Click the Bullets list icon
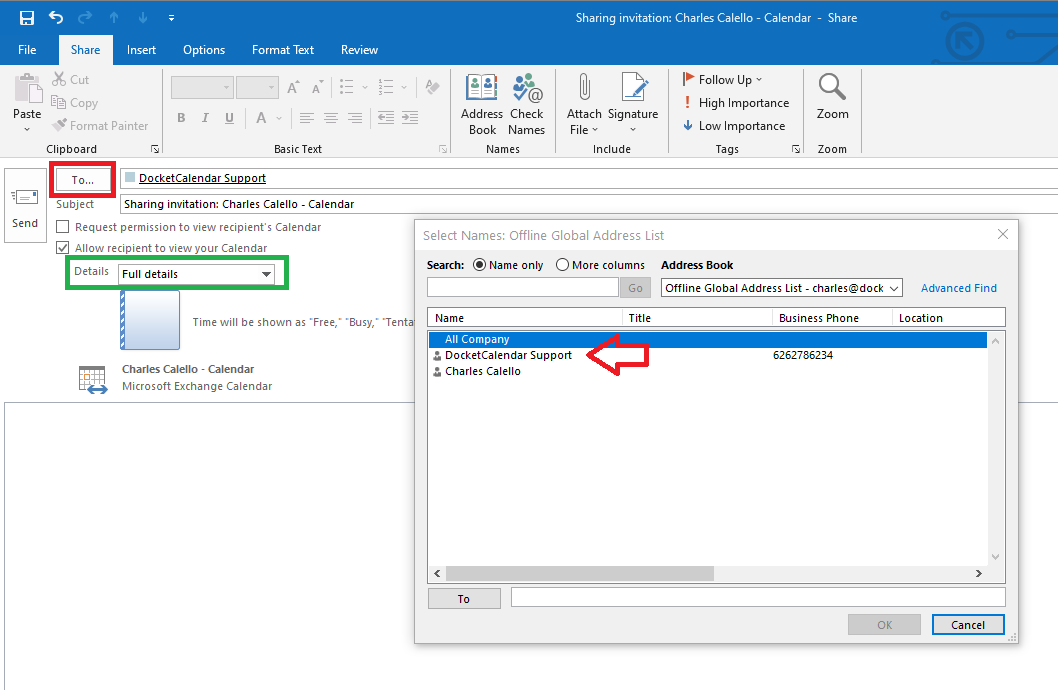 [347, 87]
